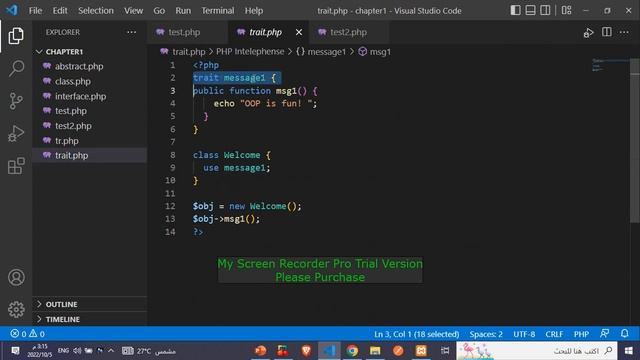
Task: Change line endings via CRLF
Action: coord(554,334)
